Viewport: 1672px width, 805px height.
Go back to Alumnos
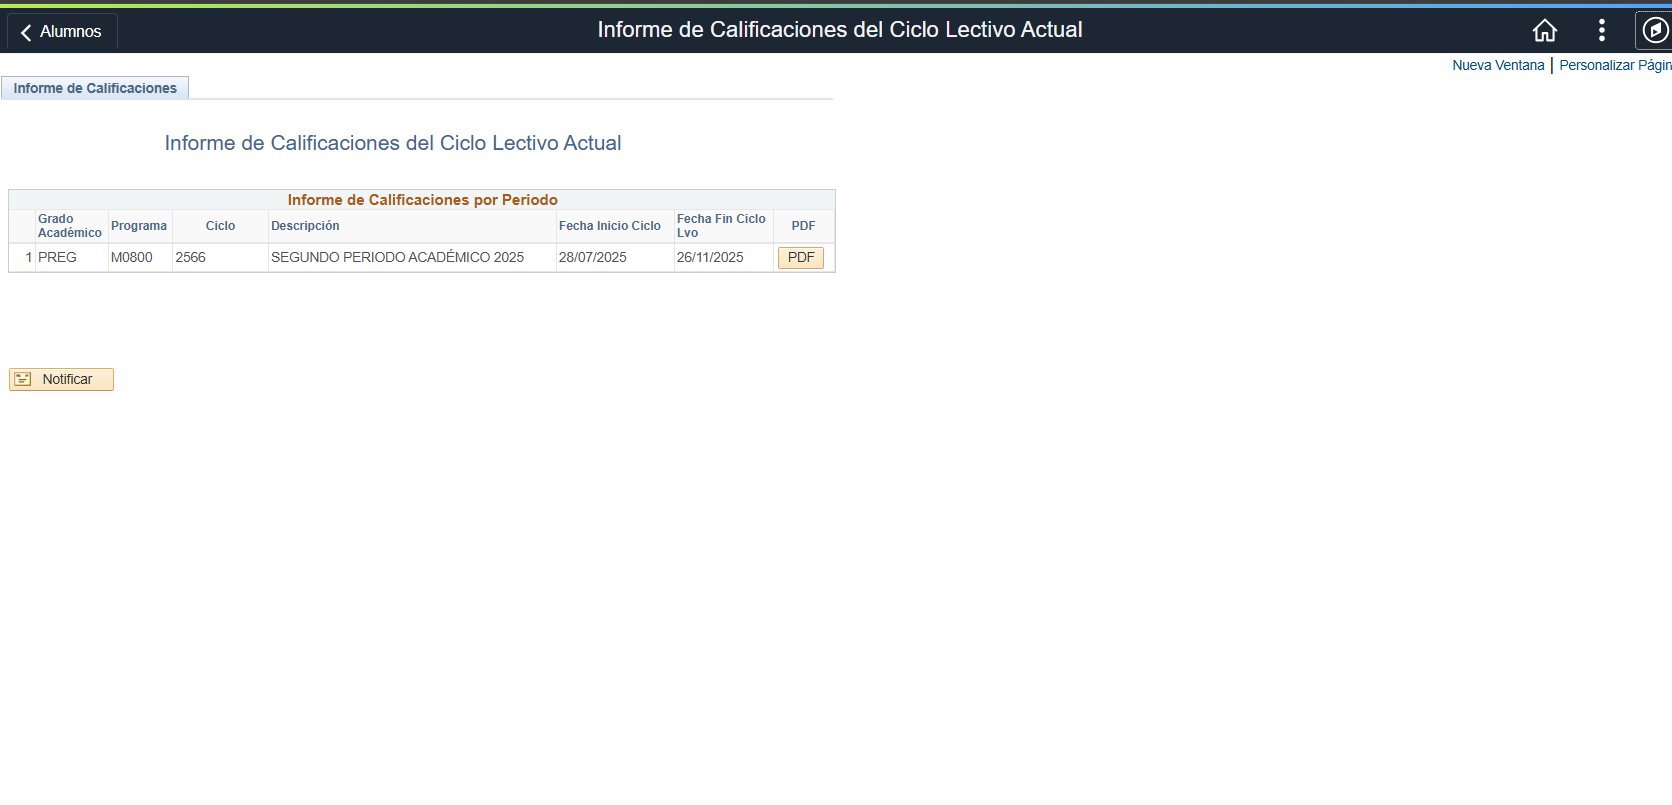point(62,32)
